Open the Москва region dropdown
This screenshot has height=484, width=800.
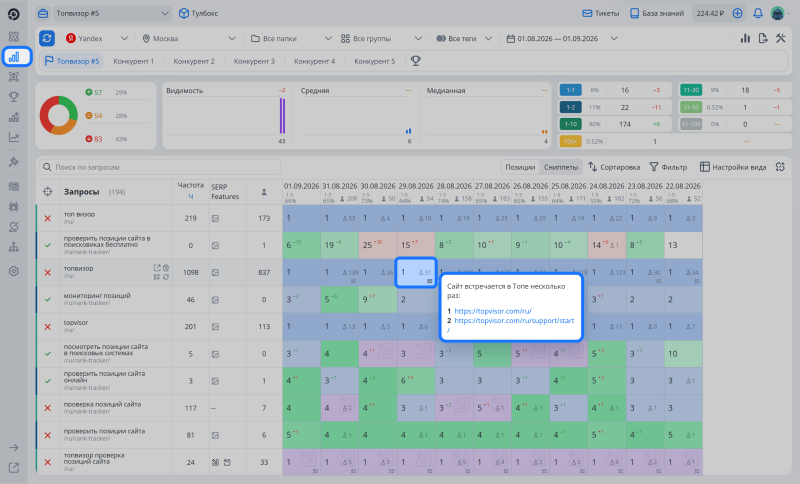pyautogui.click(x=189, y=38)
